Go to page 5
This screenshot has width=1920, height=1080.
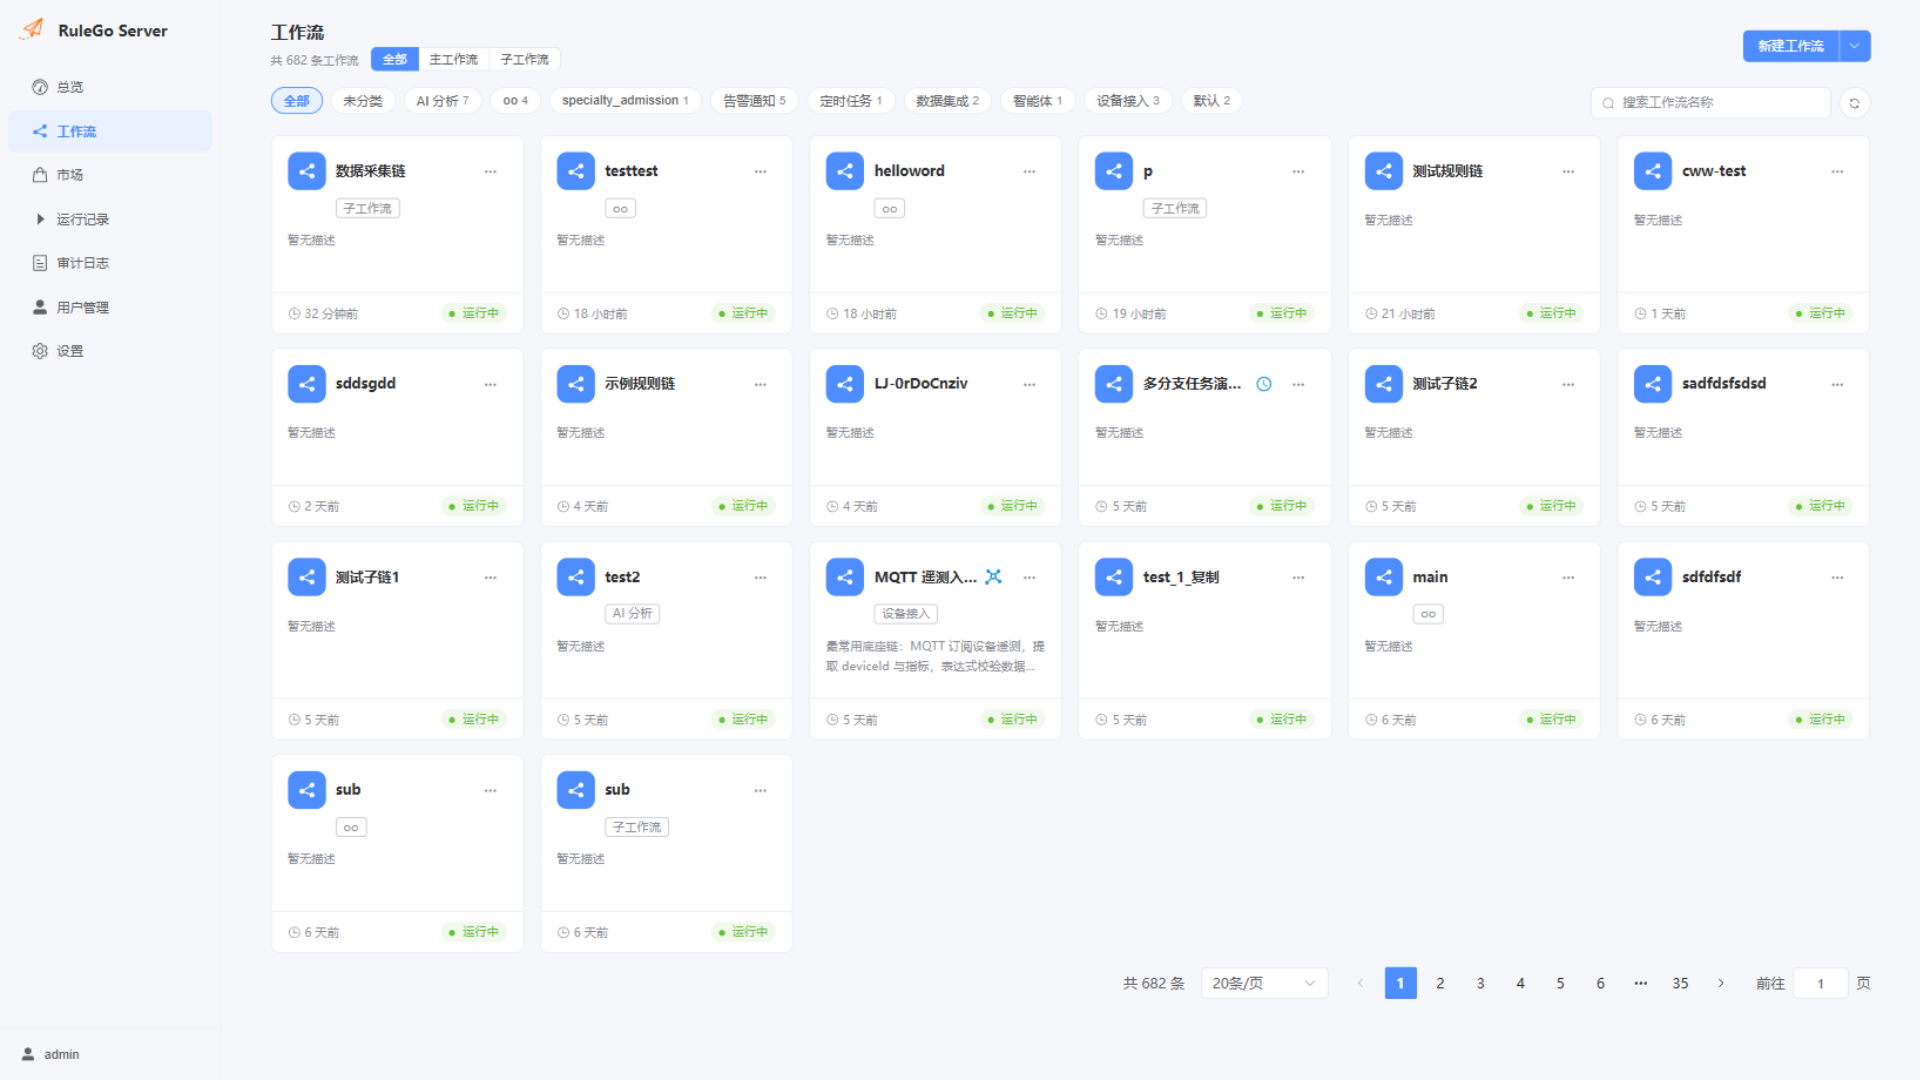1560,984
